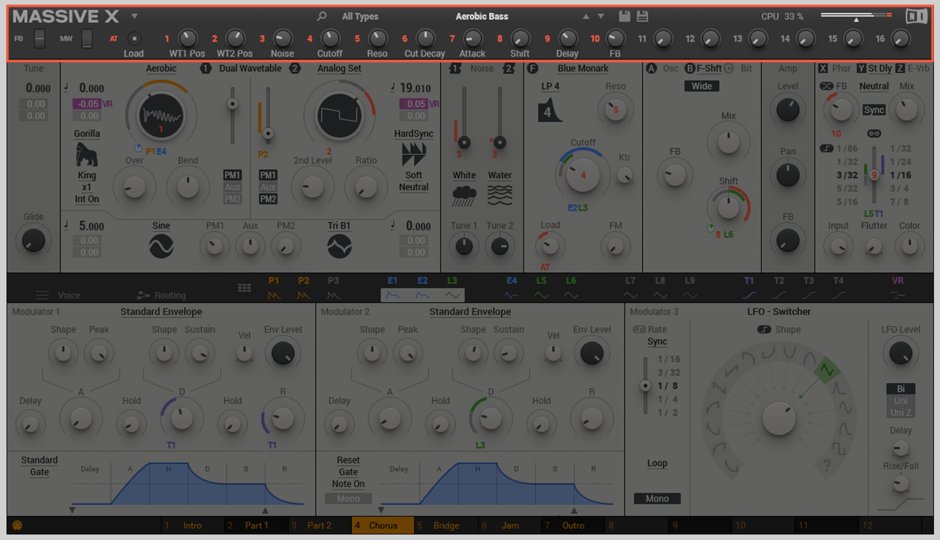Click the save-as preset icon

click(x=642, y=17)
